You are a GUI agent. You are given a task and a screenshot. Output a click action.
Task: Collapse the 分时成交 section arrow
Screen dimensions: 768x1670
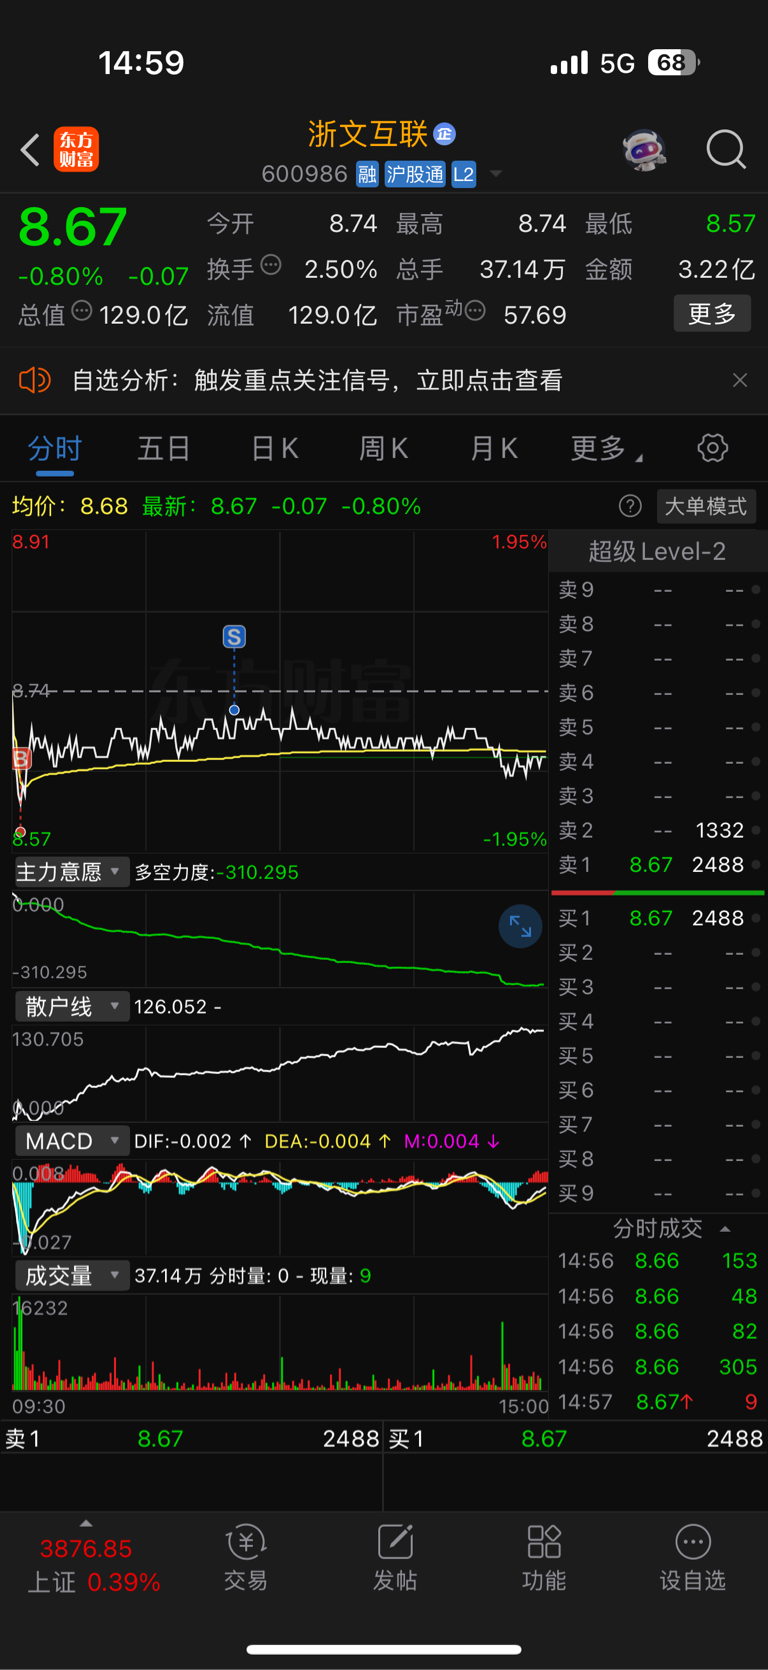(726, 1229)
